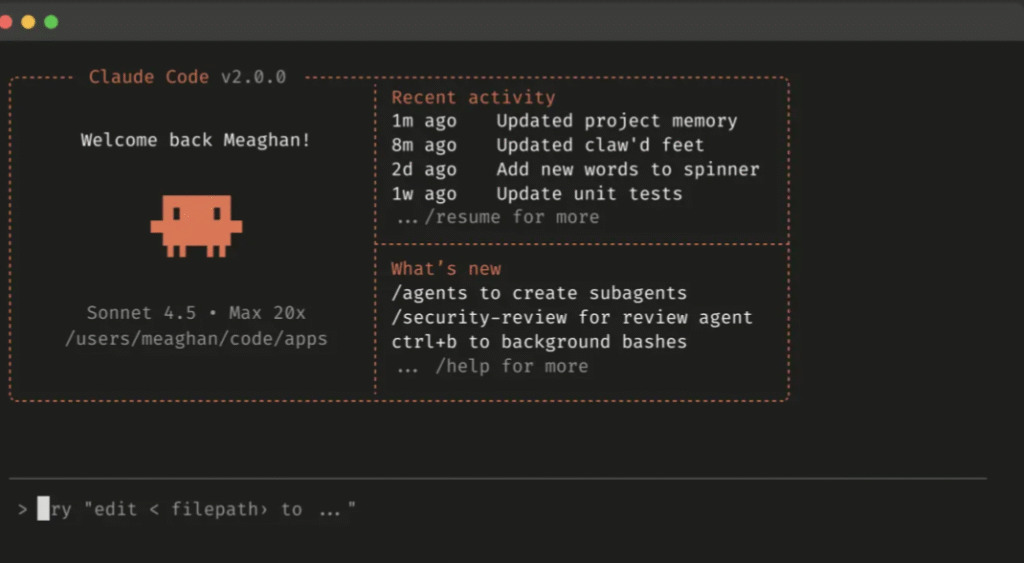
Task: Click the green maximize window button
Action: coord(51,21)
